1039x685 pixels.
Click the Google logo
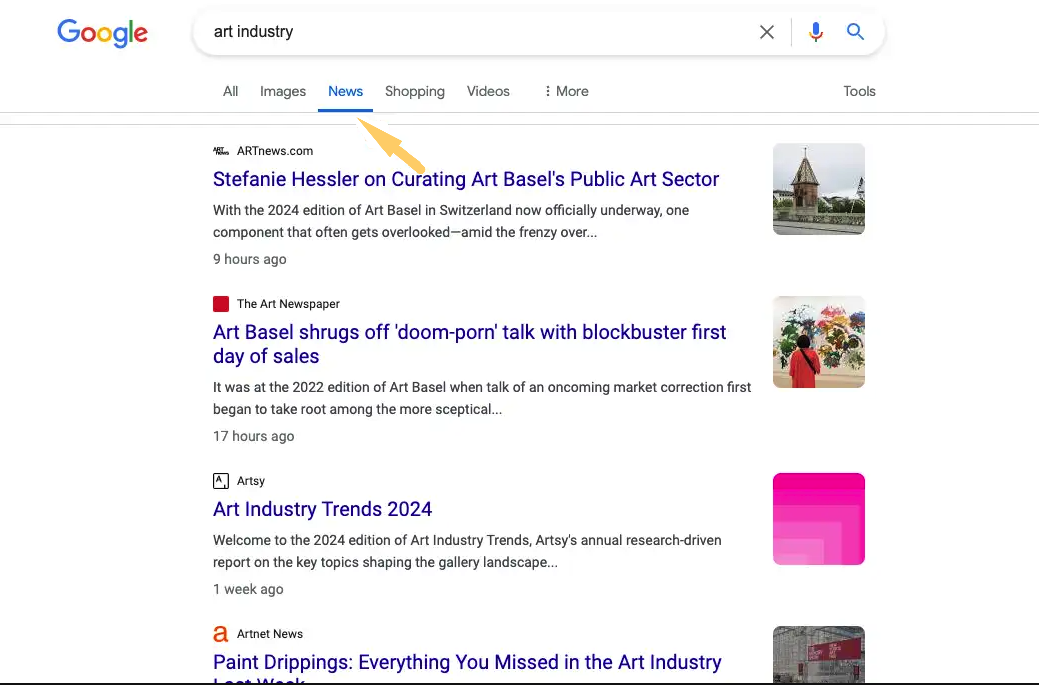coord(102,32)
